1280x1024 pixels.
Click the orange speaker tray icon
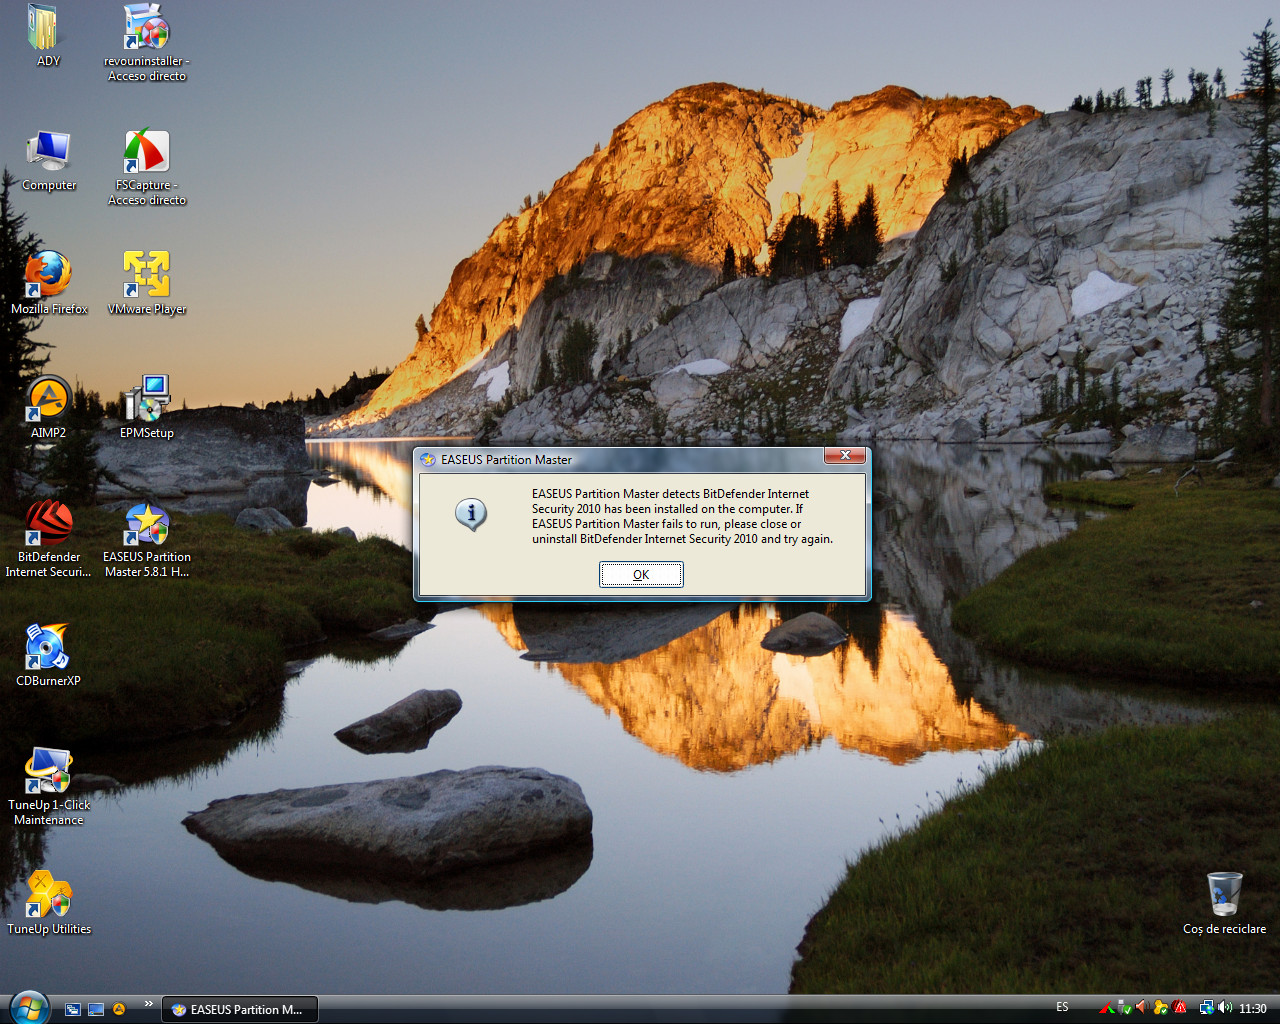pyautogui.click(x=1142, y=1008)
